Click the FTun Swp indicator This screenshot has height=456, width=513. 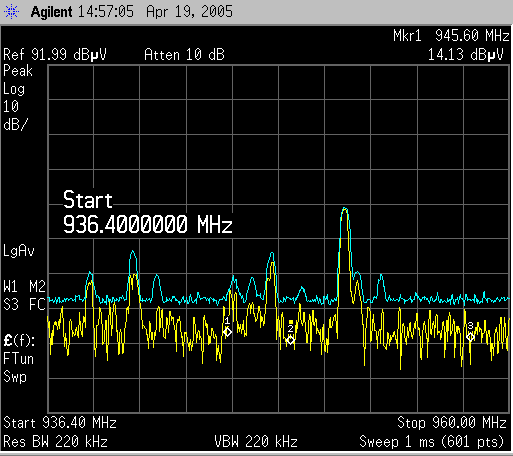[x=18, y=368]
